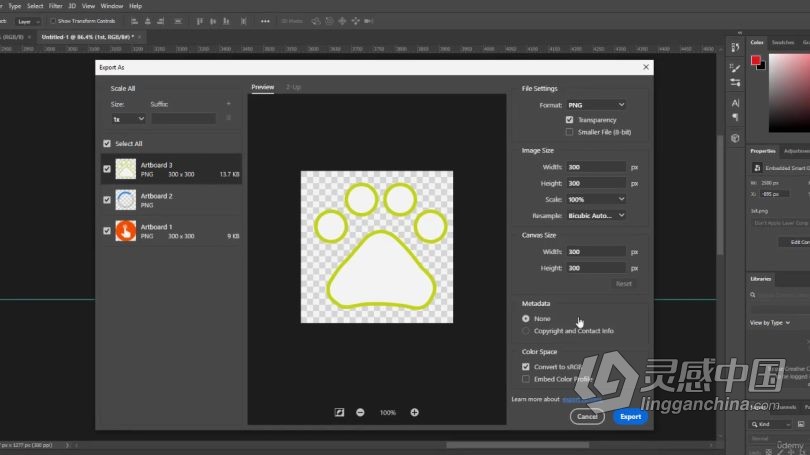
Task: Click the Artboard 1 thumbnail
Action: (126, 231)
